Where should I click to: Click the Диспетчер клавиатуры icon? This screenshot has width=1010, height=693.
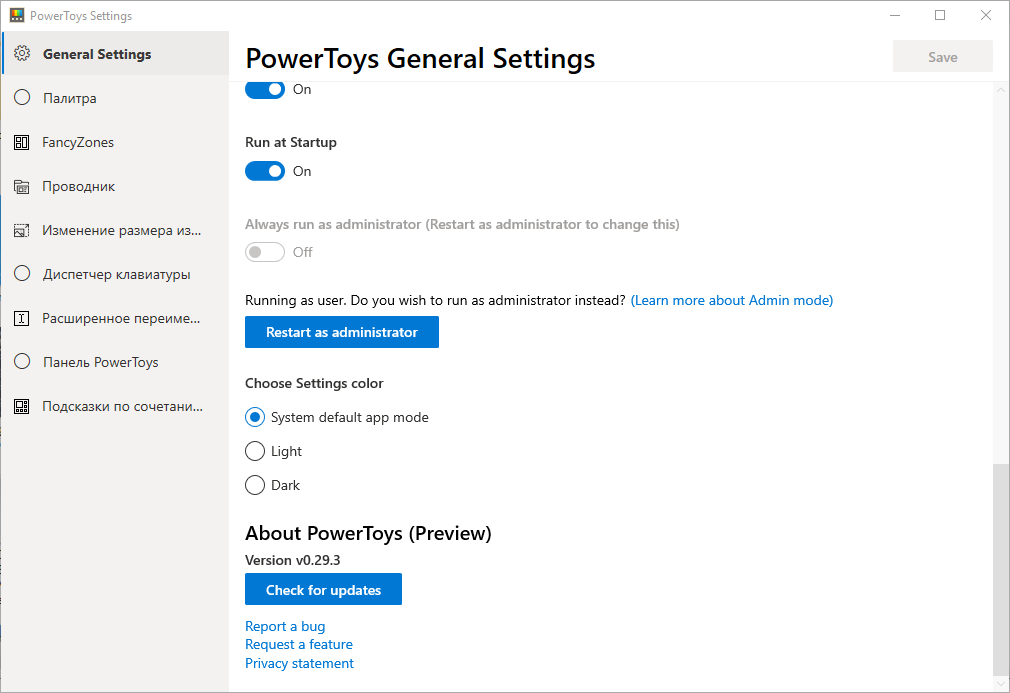tap(22, 274)
